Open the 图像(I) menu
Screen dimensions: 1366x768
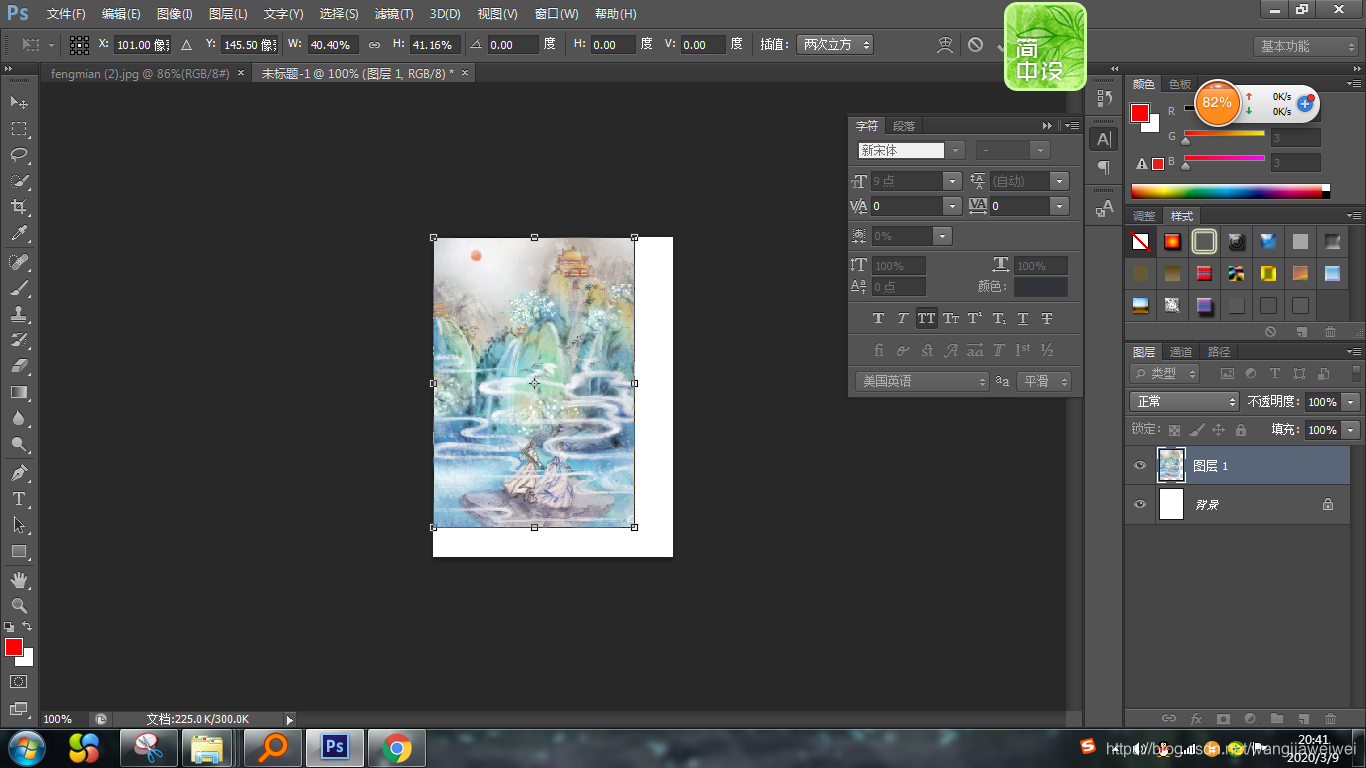pos(174,14)
